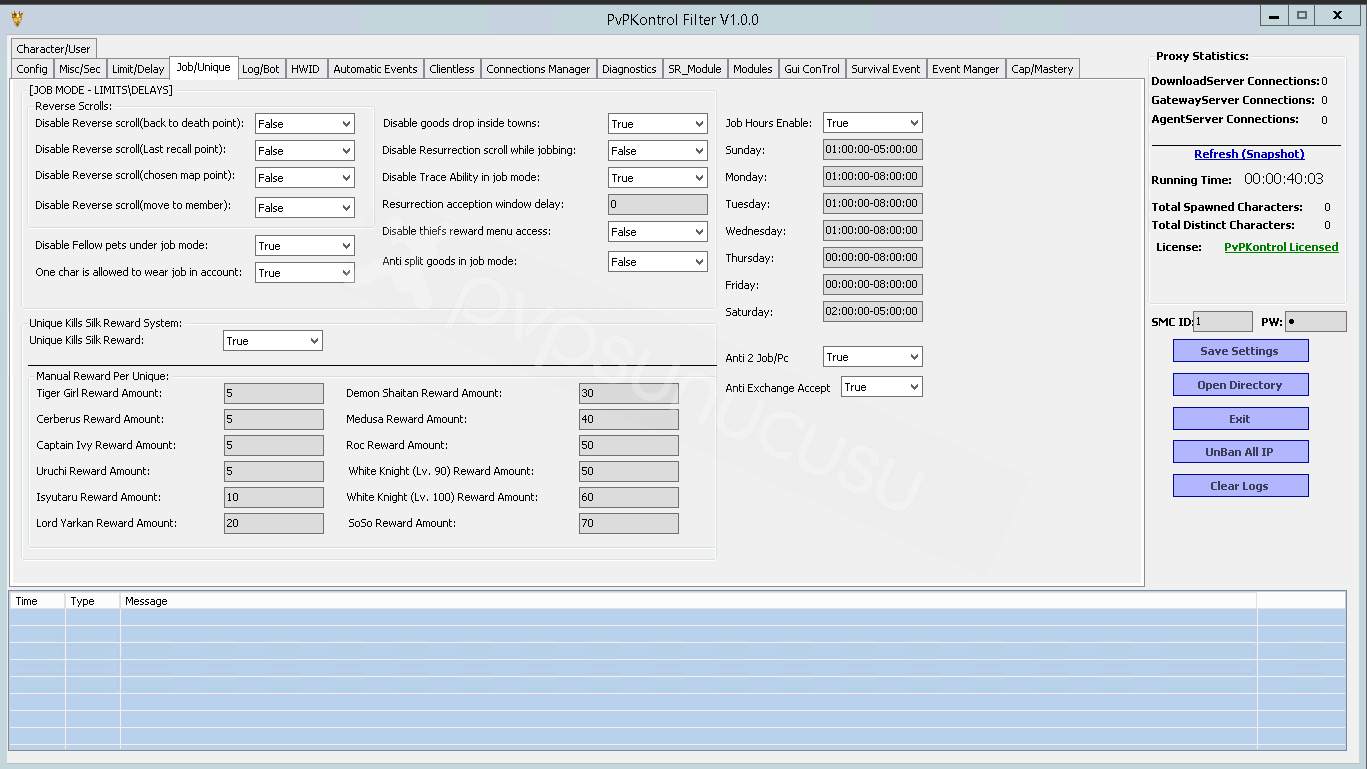Select the HWID tab
The width and height of the screenshot is (1367, 769).
(x=306, y=69)
